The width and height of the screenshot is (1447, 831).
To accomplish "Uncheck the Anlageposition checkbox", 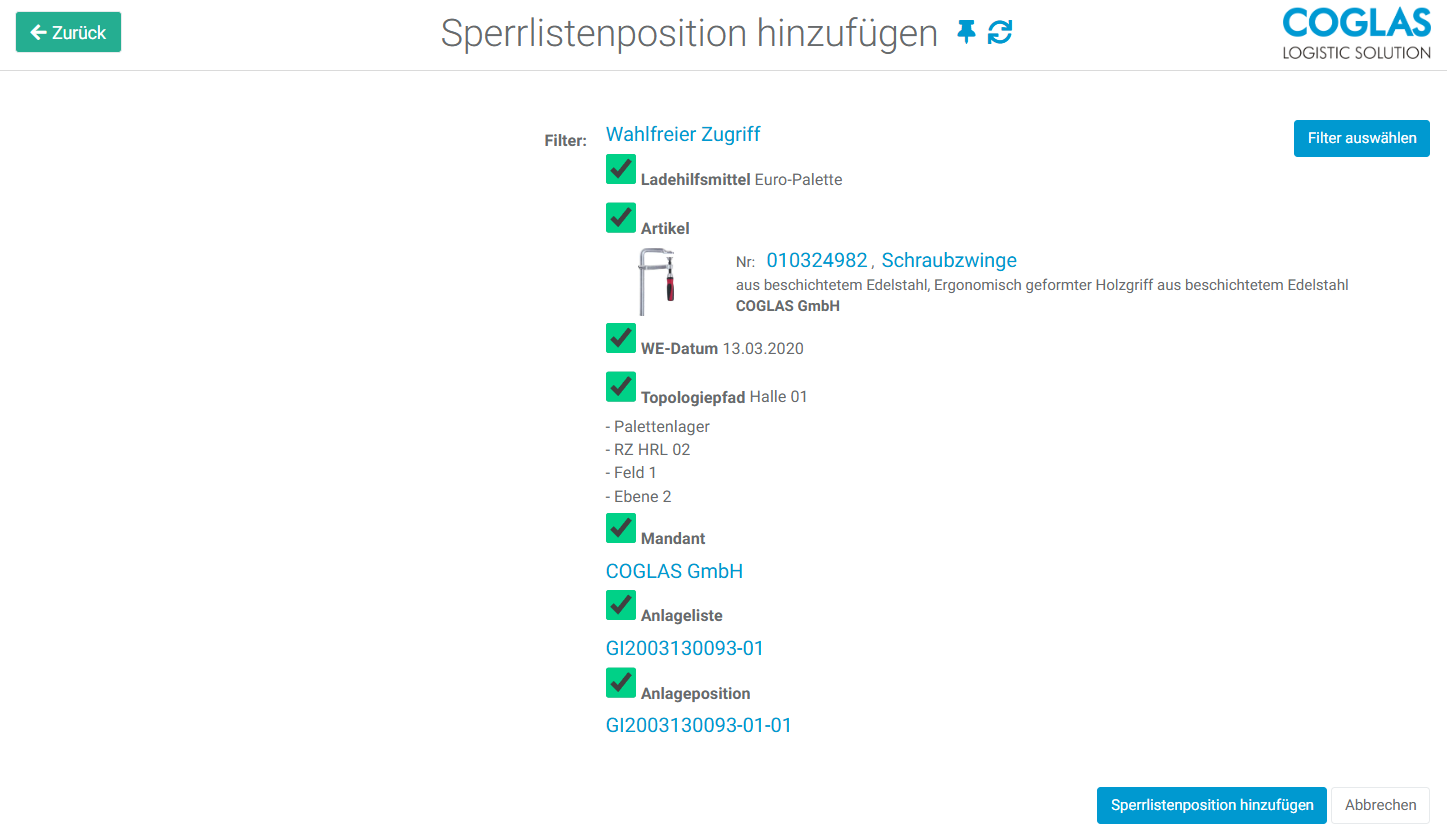I will 620,683.
